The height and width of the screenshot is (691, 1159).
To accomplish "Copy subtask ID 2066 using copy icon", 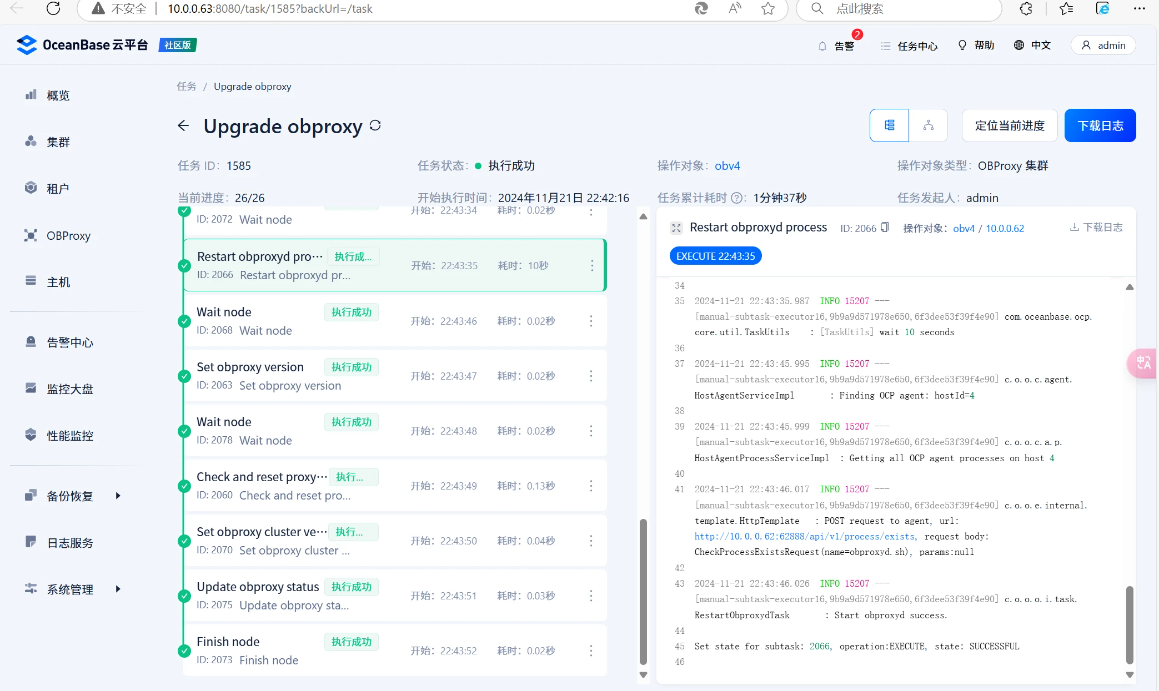I will point(884,227).
